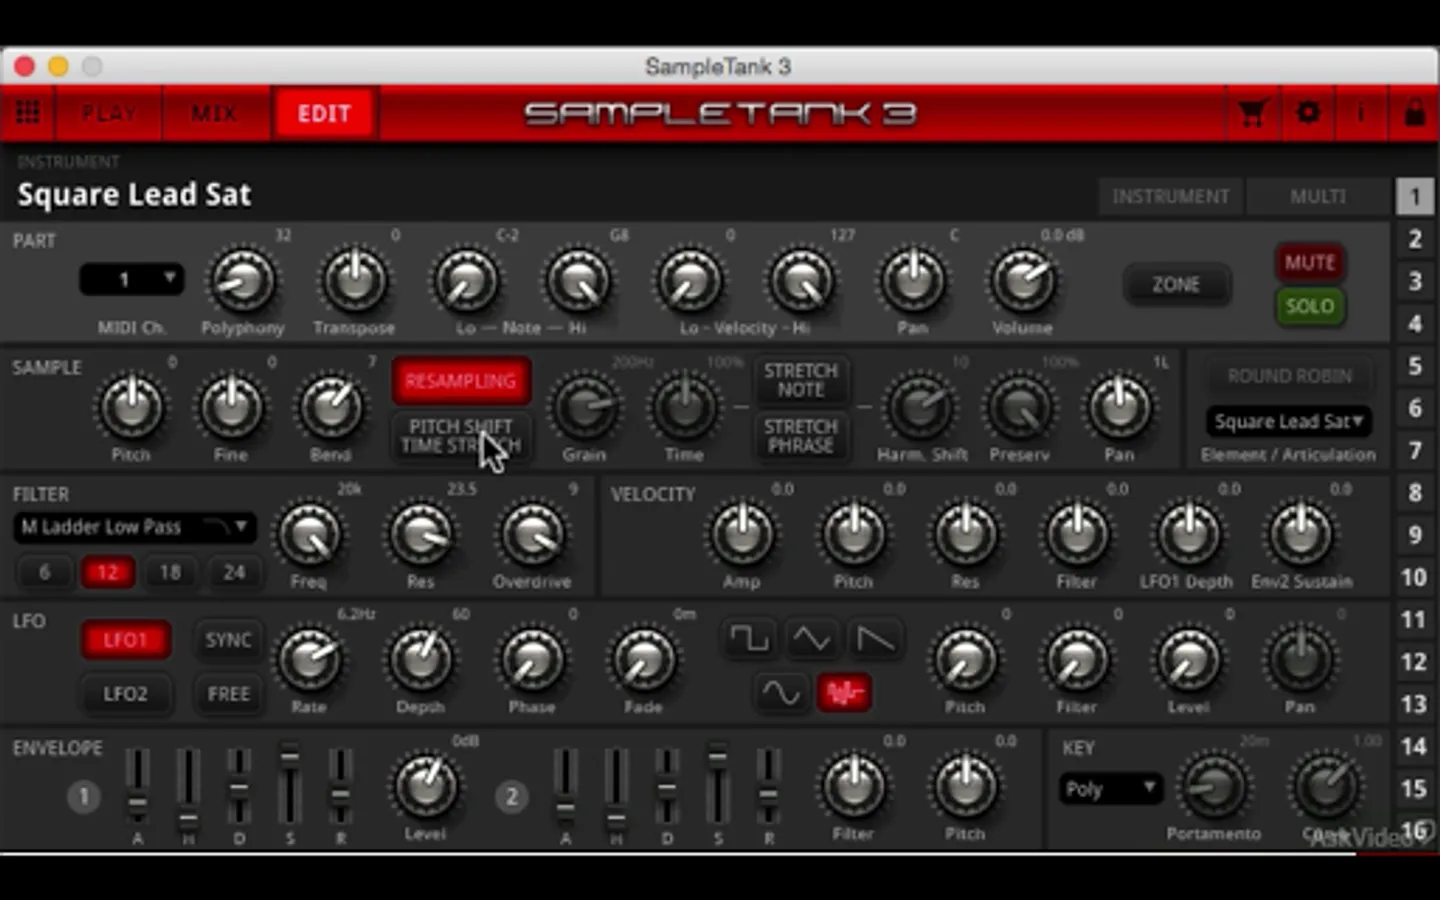Image resolution: width=1440 pixels, height=900 pixels.
Task: Select the square wave LFO shape
Action: [x=750, y=638]
